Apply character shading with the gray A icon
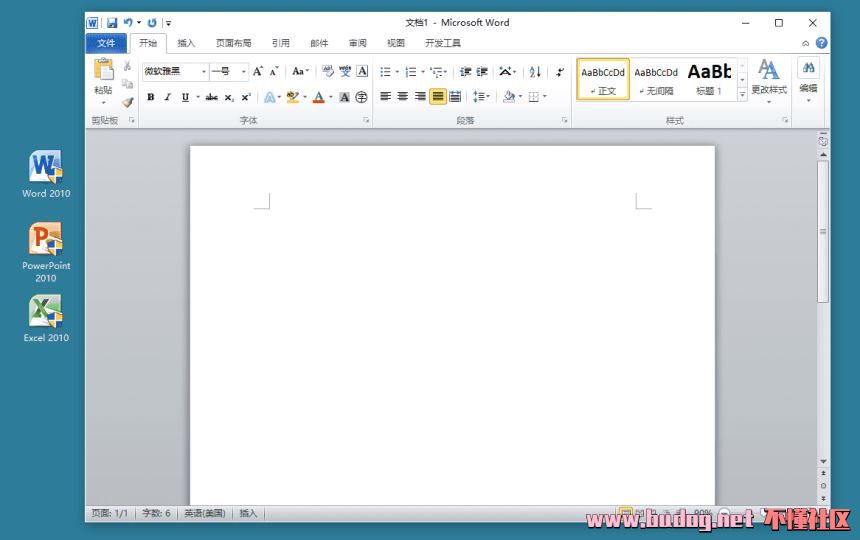This screenshot has width=860, height=540. (x=344, y=97)
